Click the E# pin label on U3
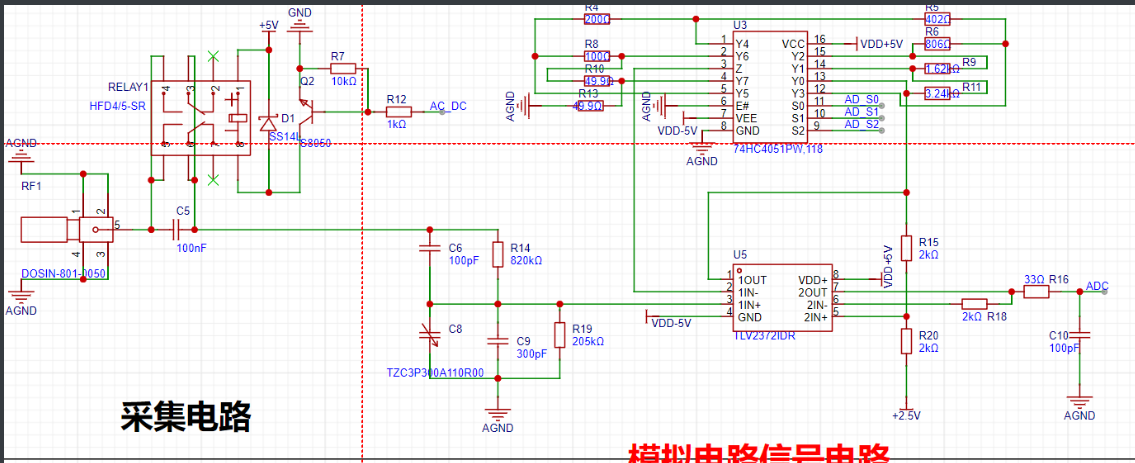The height and width of the screenshot is (463, 1135). (742, 105)
